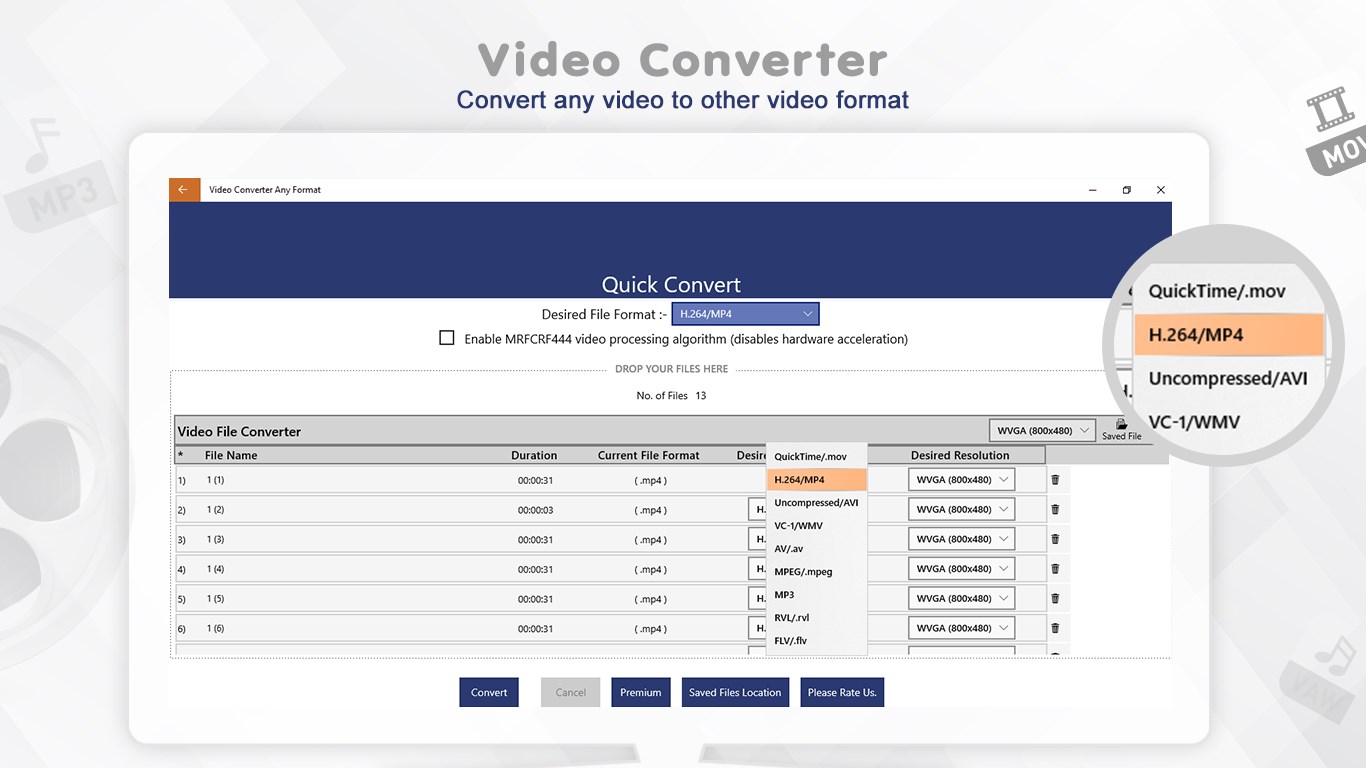Open resolution dropdown for file 1 (4)
The width and height of the screenshot is (1366, 768).
(961, 569)
